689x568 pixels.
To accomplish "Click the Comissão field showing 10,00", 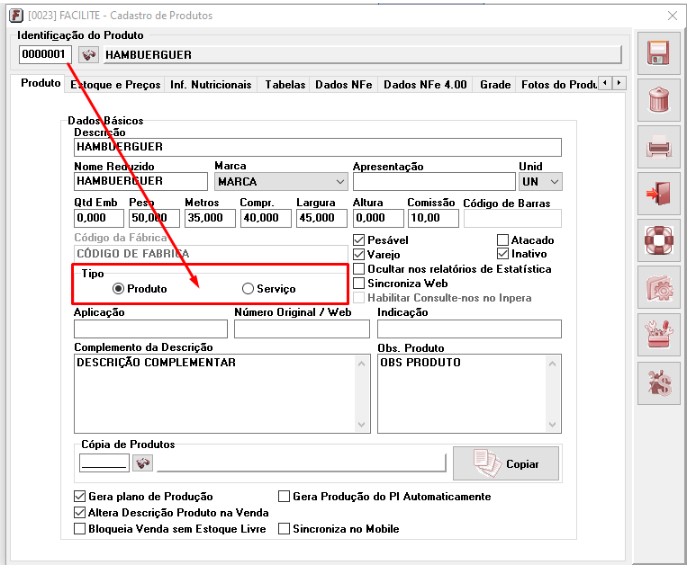I will coord(433,218).
